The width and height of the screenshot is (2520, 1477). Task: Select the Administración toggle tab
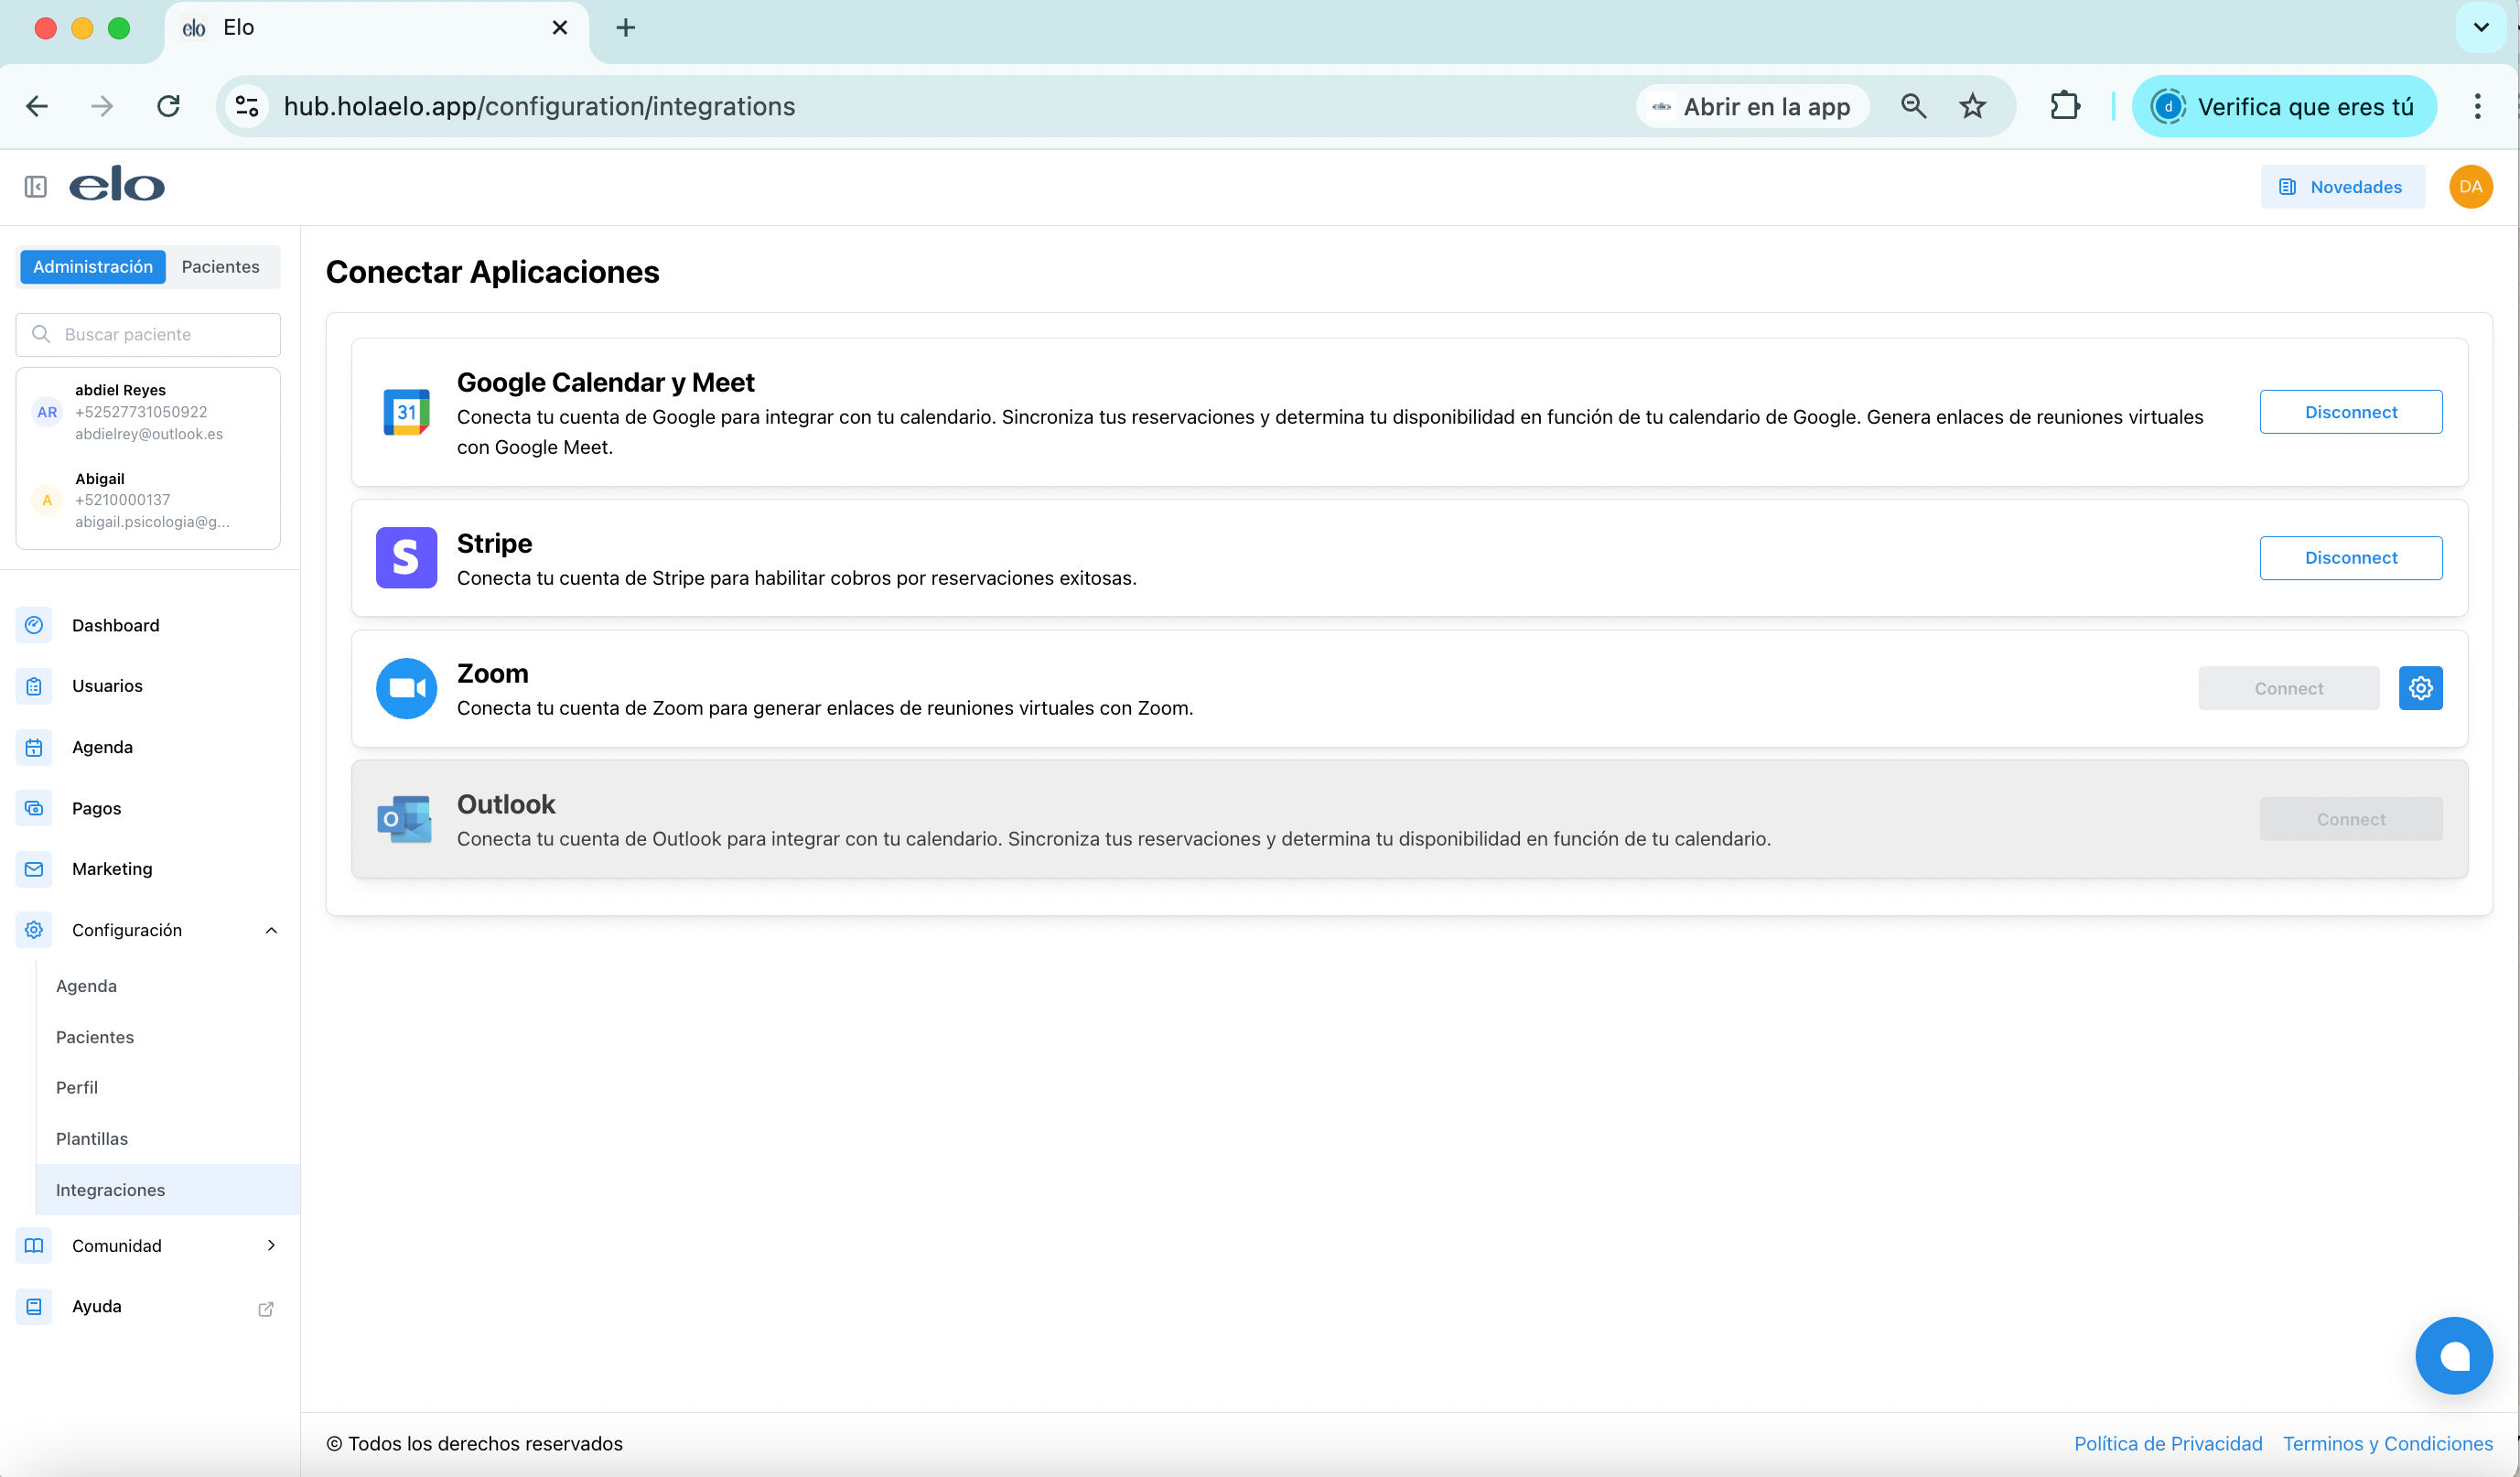(92, 267)
